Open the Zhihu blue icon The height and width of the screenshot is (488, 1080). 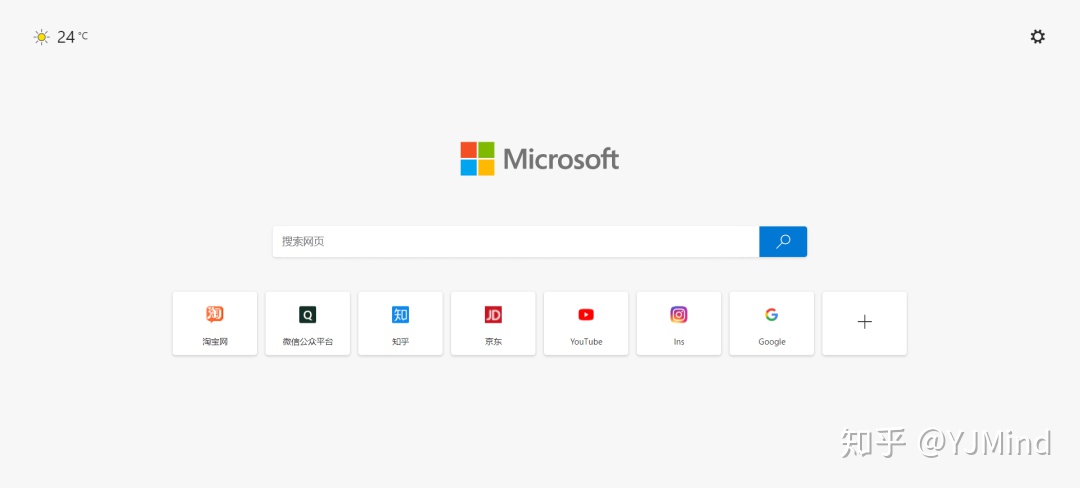(x=400, y=315)
